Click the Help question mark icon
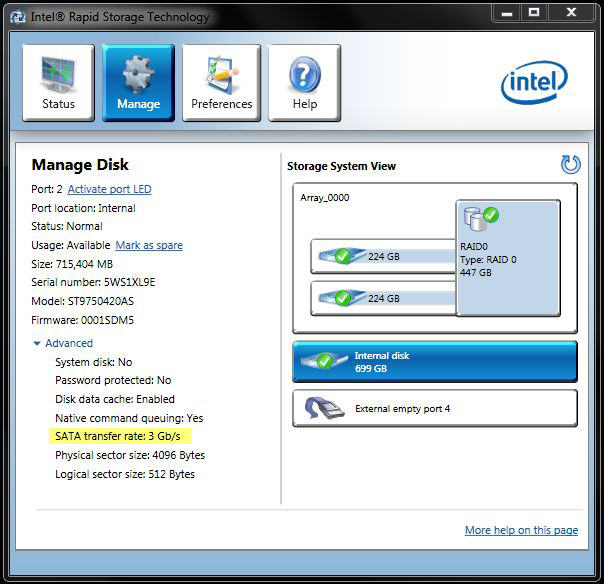Screen dimensions: 604x584 [304, 74]
